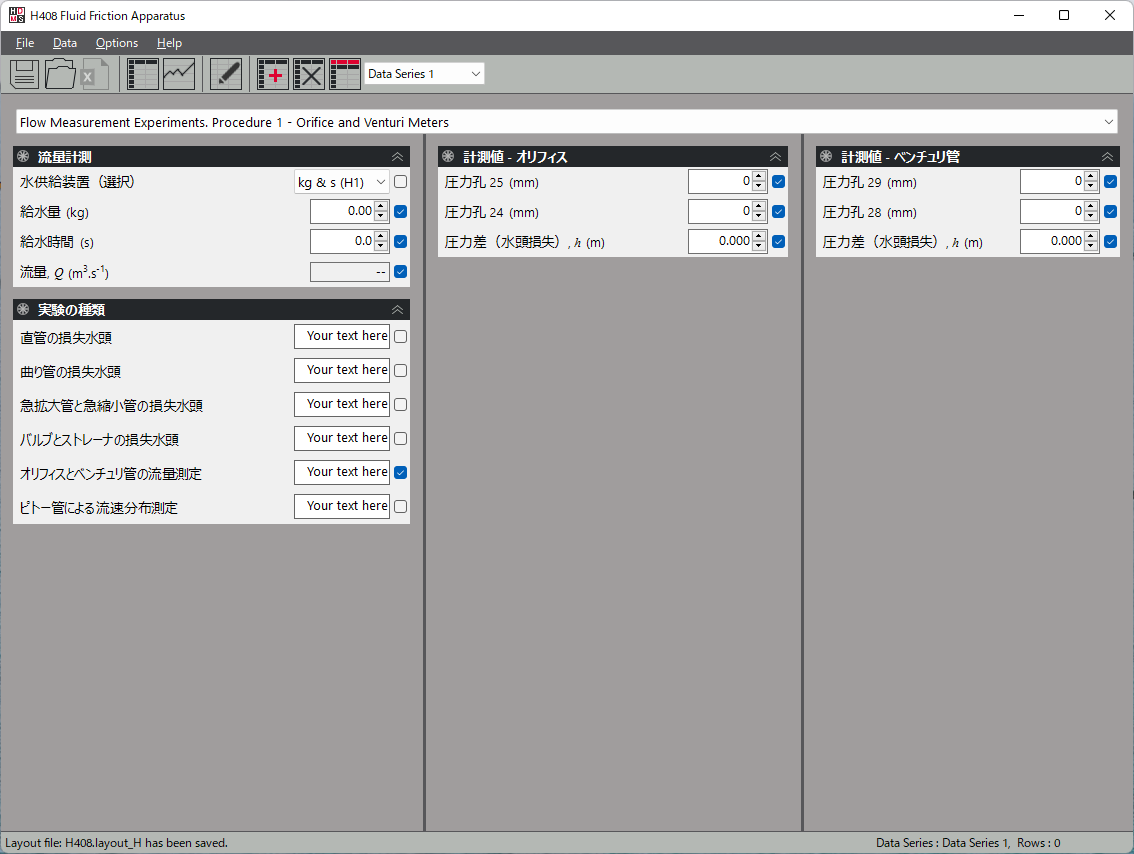Click the gear icon of 実験の種類 panel

[23, 309]
